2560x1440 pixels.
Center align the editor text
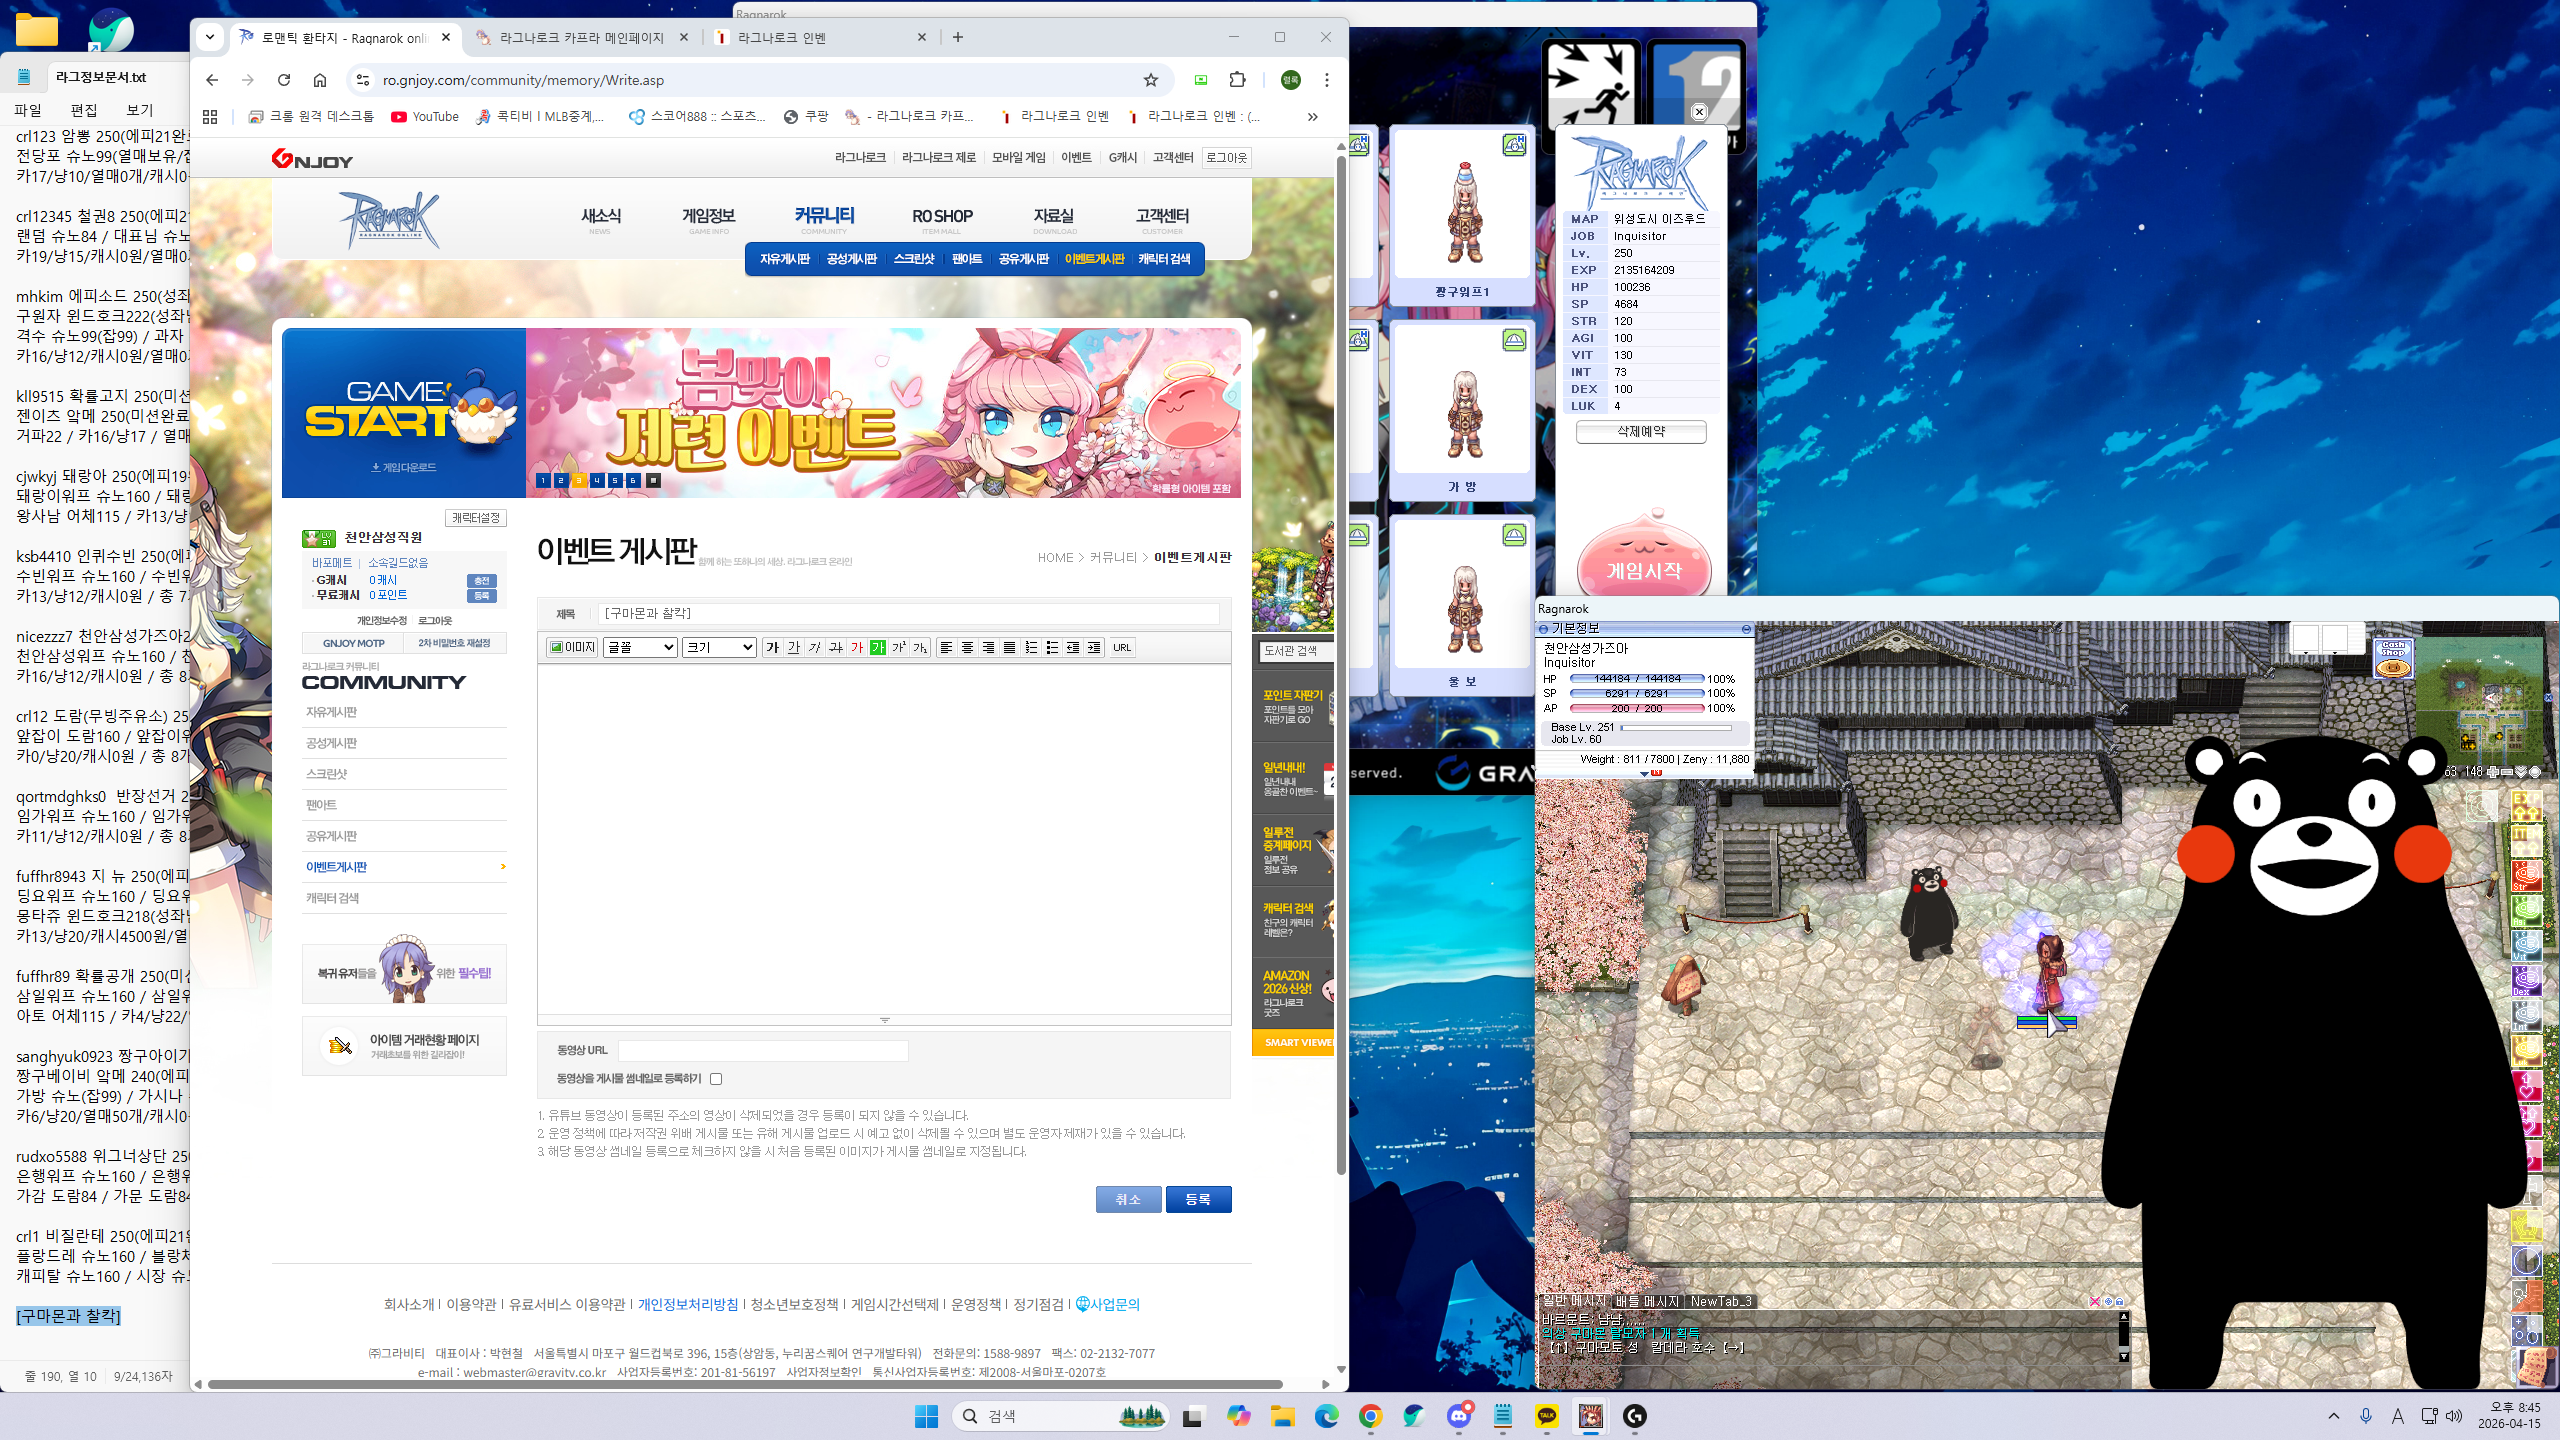pos(967,647)
